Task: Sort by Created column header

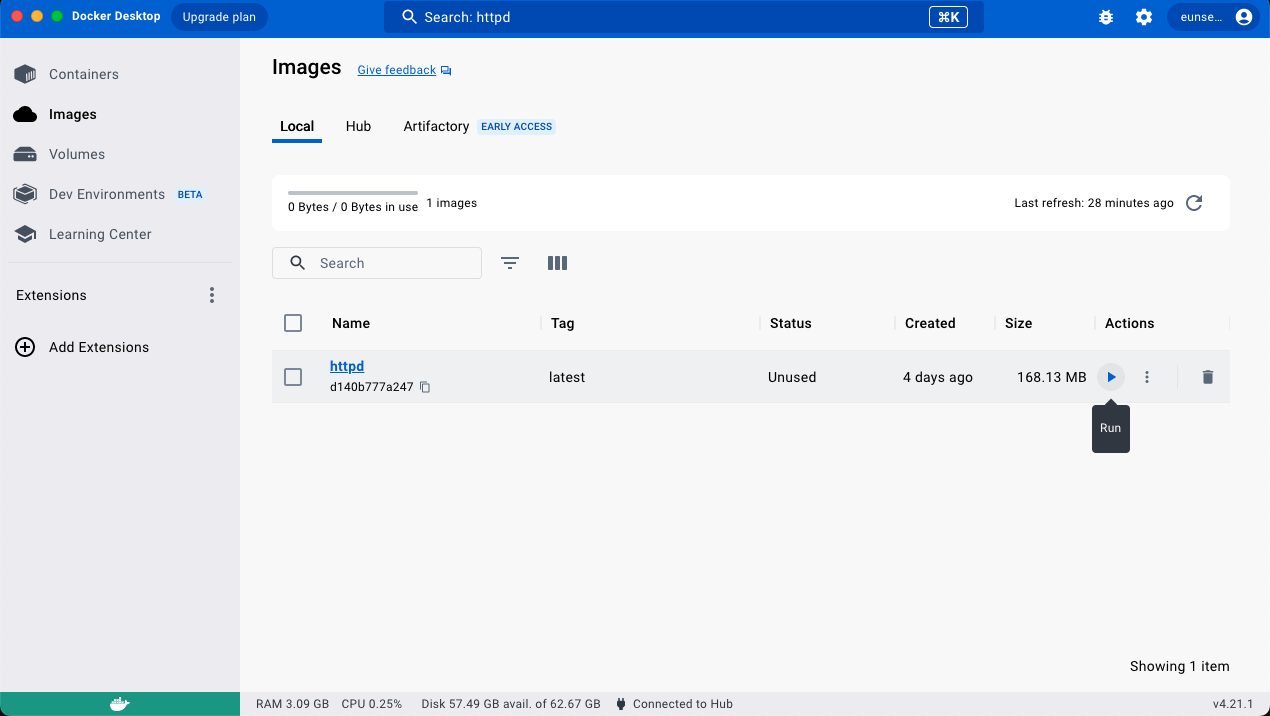Action: (930, 323)
